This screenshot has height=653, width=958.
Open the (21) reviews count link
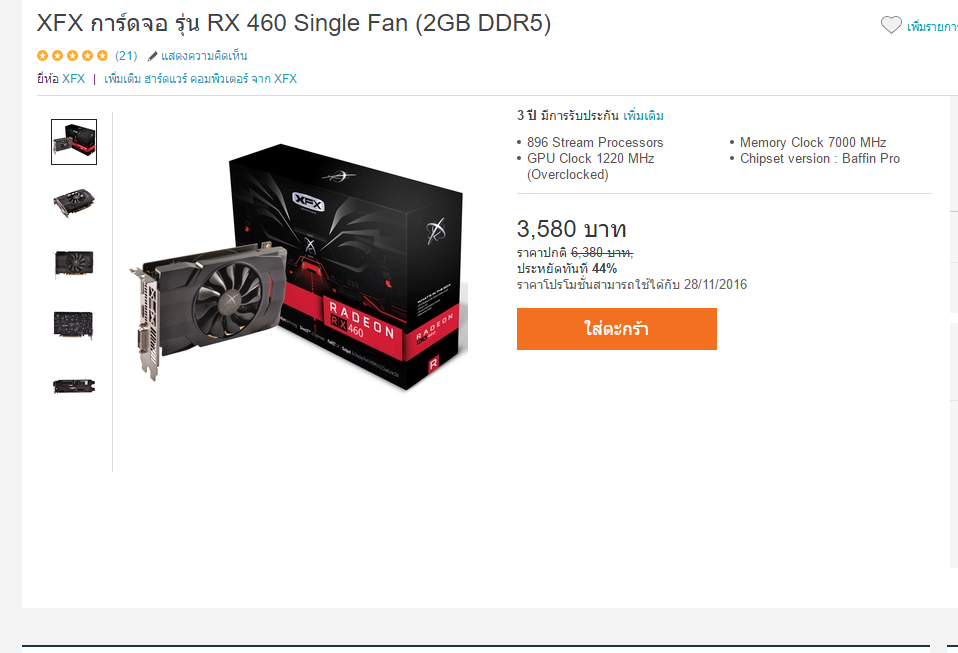126,56
